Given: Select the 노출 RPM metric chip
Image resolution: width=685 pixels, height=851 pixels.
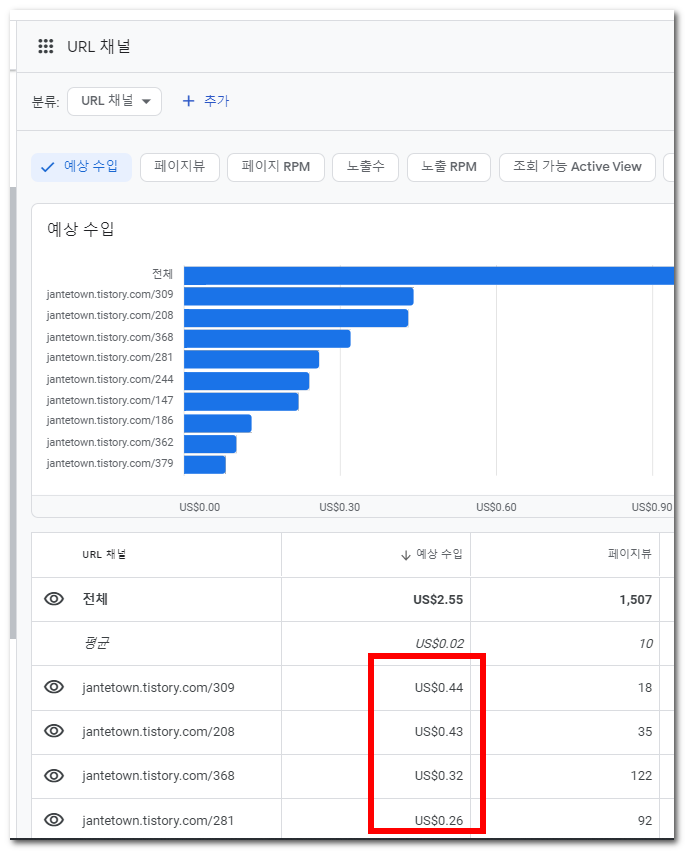Looking at the screenshot, I should pos(449,167).
